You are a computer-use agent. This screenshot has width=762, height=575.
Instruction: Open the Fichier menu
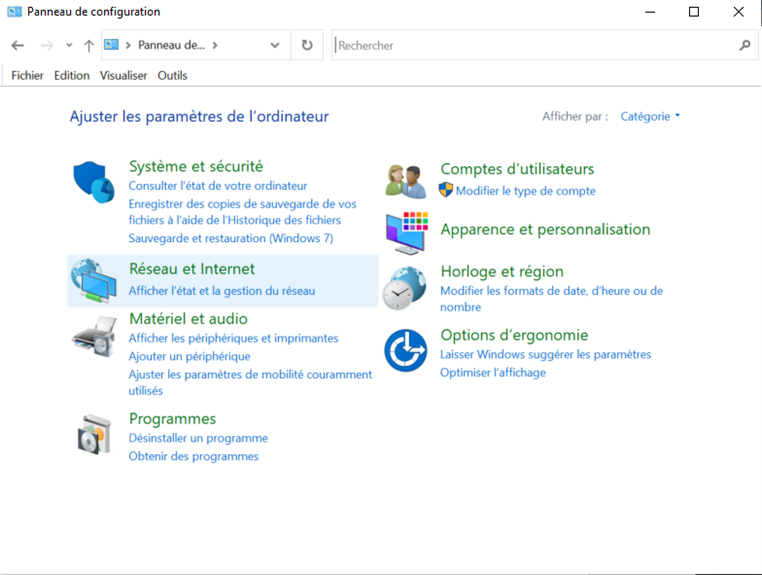[27, 75]
